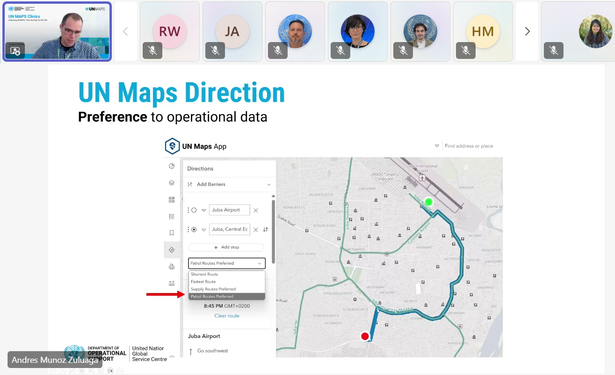Click the screen-share icon on presenter's tile

click(15, 51)
